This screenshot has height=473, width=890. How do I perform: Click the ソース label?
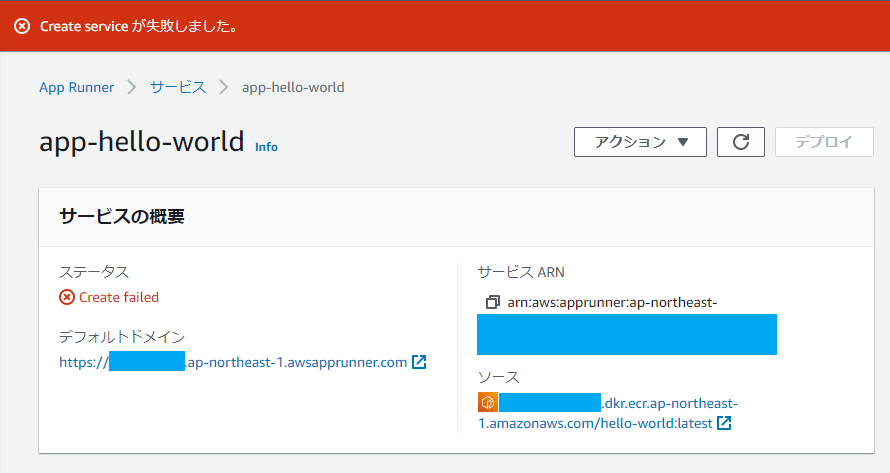pos(499,377)
